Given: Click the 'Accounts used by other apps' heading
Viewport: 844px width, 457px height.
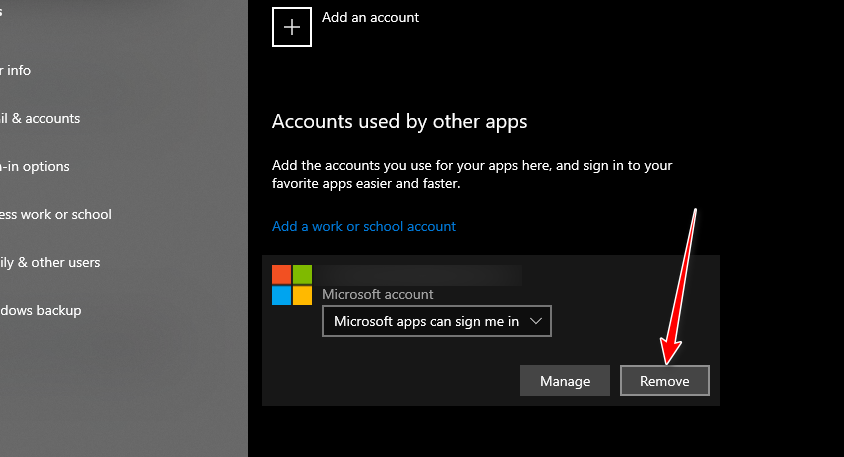Looking at the screenshot, I should pyautogui.click(x=399, y=122).
